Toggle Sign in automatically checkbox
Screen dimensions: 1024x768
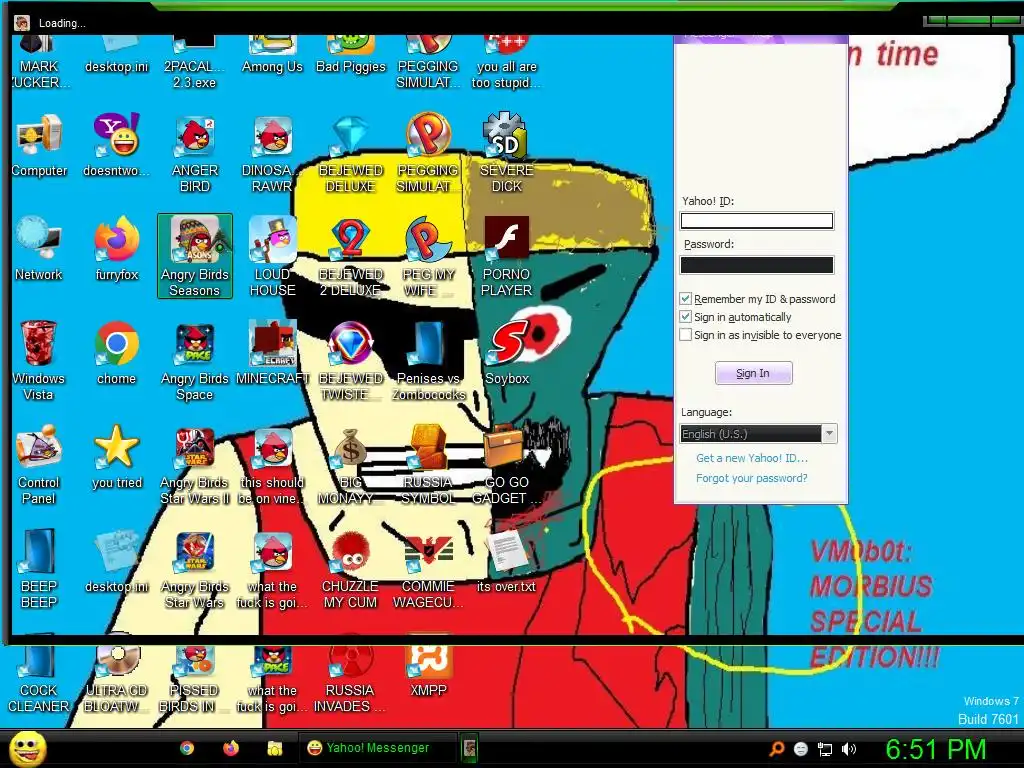pyautogui.click(x=685, y=317)
